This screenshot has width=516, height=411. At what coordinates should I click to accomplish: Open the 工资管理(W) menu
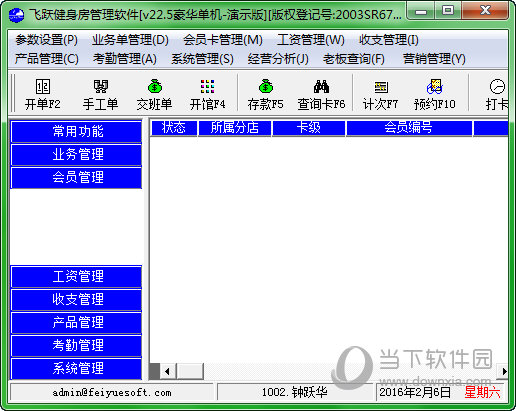[x=311, y=40]
